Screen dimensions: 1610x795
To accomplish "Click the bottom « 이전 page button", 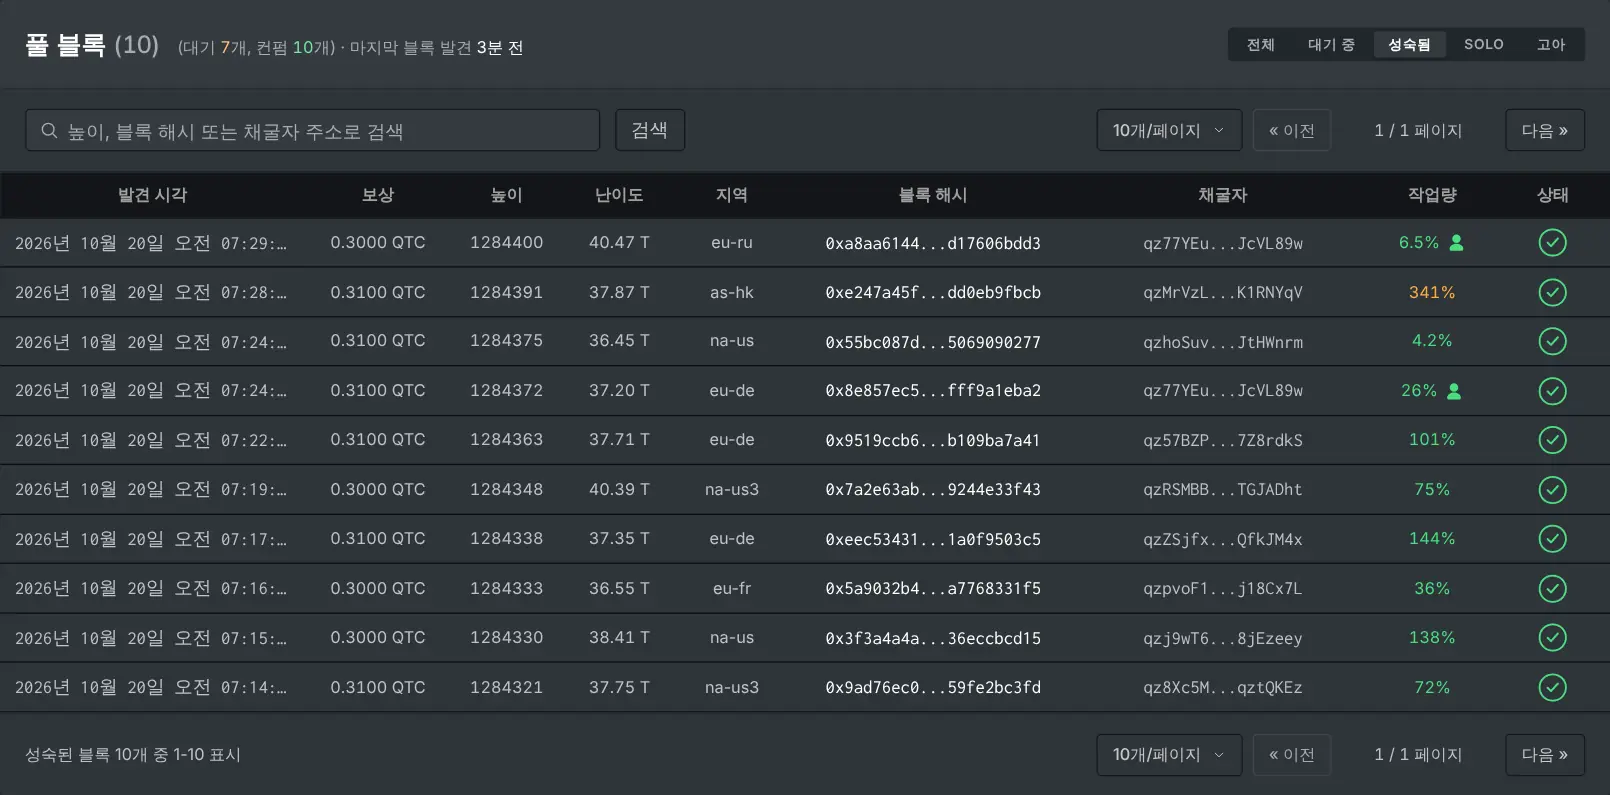I will 1292,755.
